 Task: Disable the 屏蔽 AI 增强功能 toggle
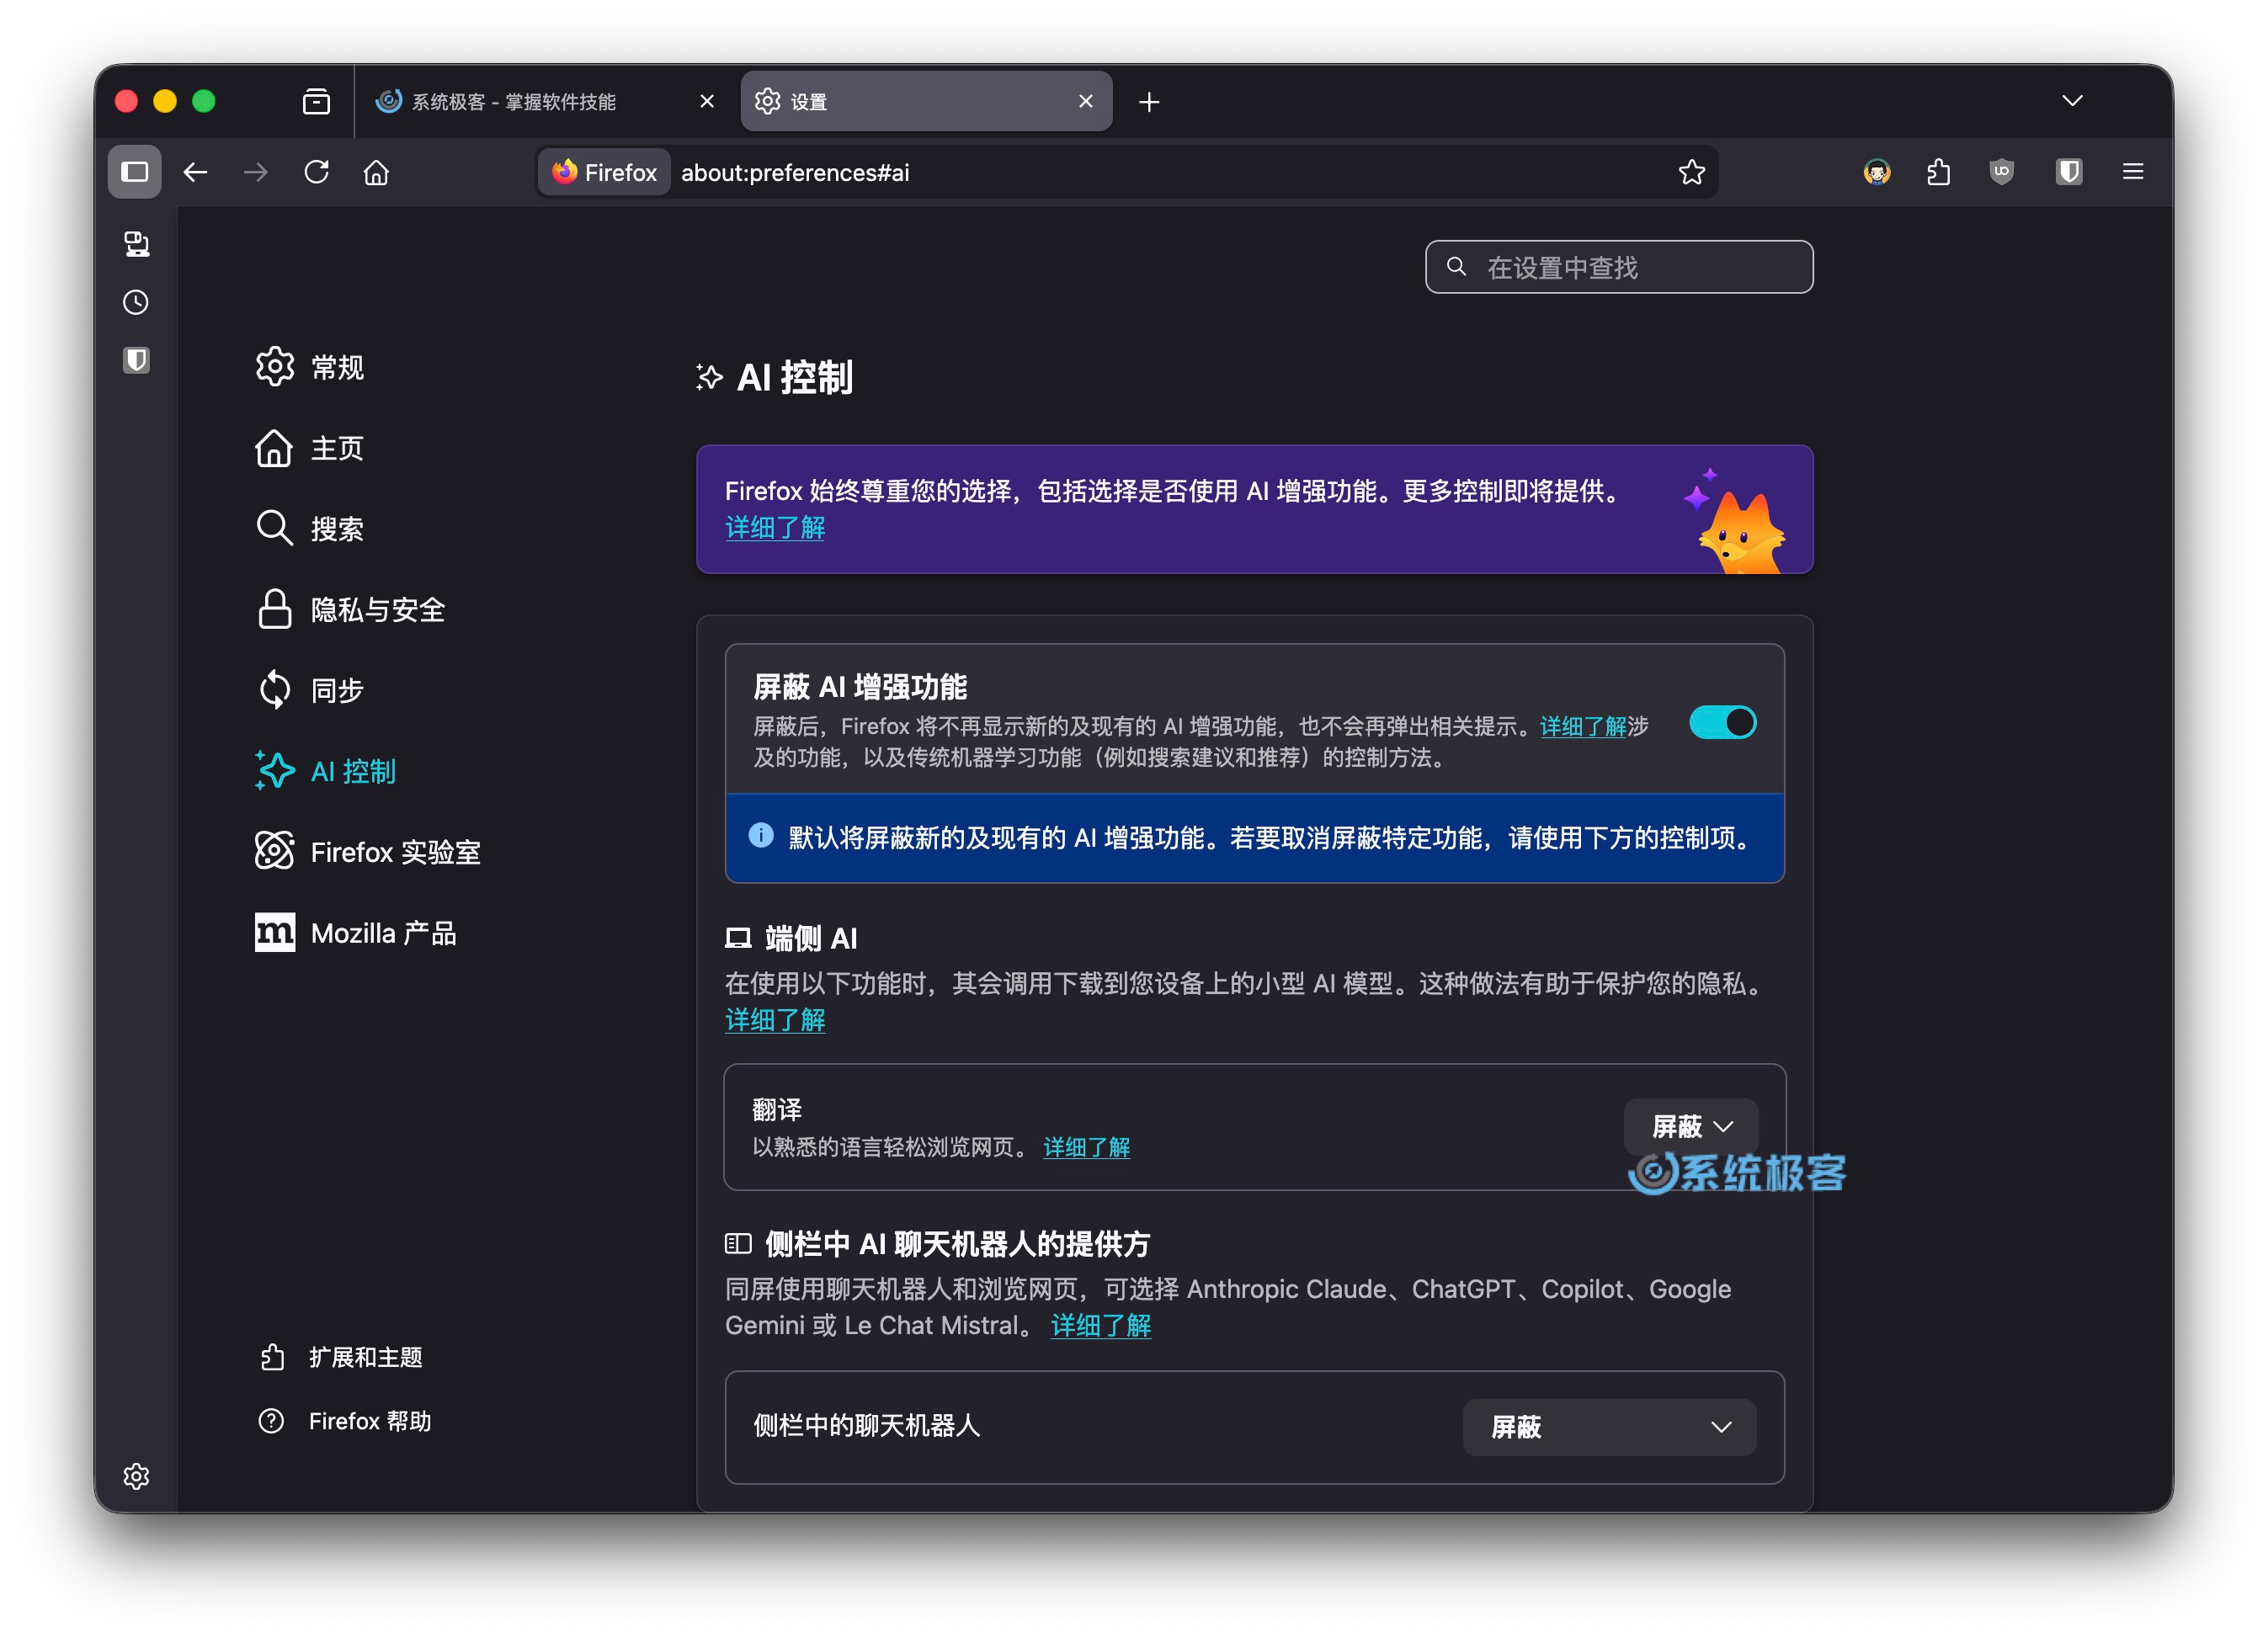1723,721
